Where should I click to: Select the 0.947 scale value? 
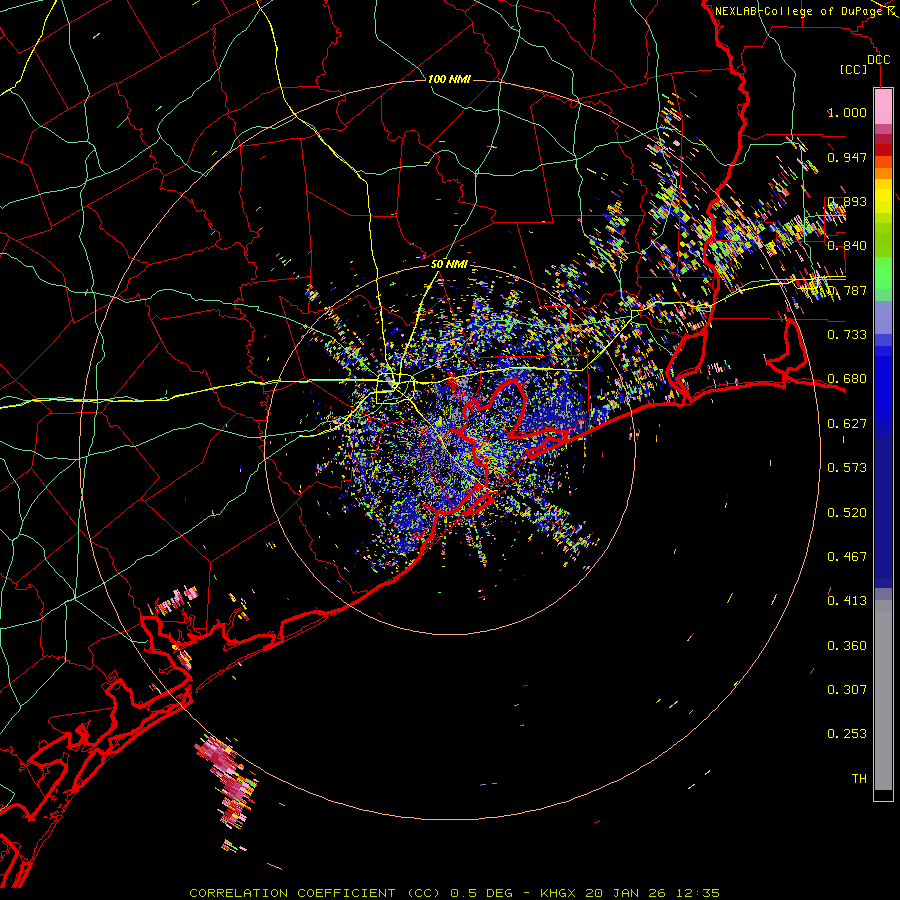tap(847, 157)
